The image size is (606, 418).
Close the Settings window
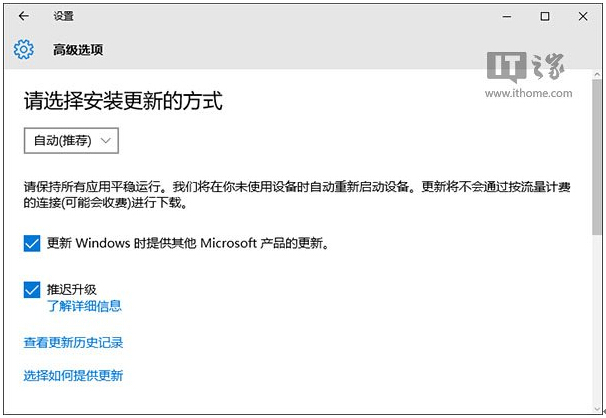click(586, 16)
